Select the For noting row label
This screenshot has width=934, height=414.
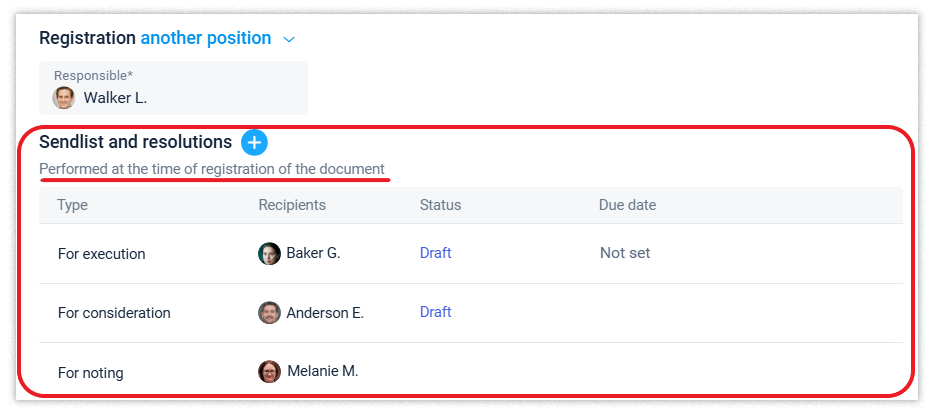click(90, 373)
